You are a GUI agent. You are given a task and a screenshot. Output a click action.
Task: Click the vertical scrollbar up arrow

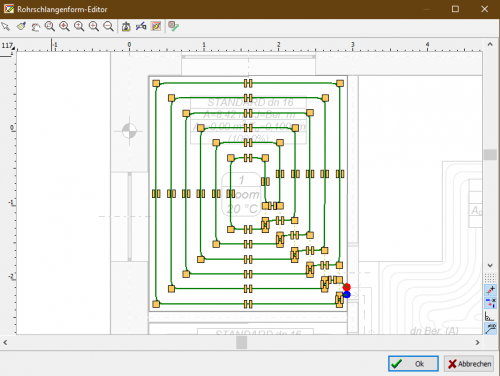pos(490,44)
